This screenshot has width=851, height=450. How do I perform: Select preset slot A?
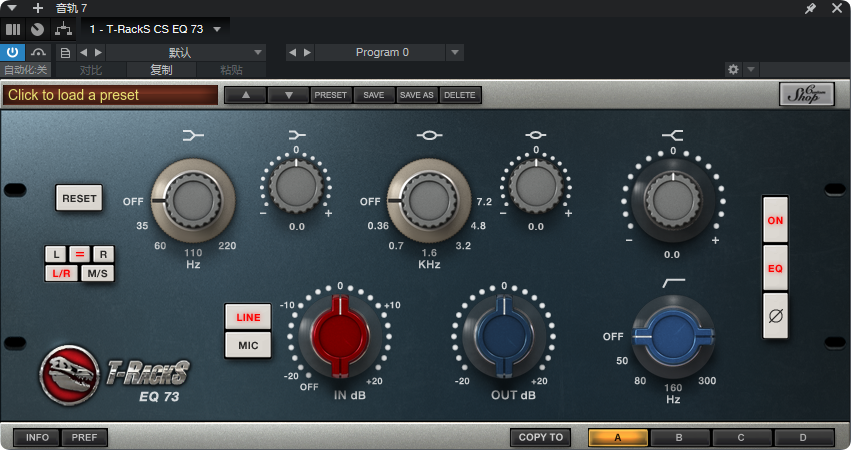tap(618, 438)
